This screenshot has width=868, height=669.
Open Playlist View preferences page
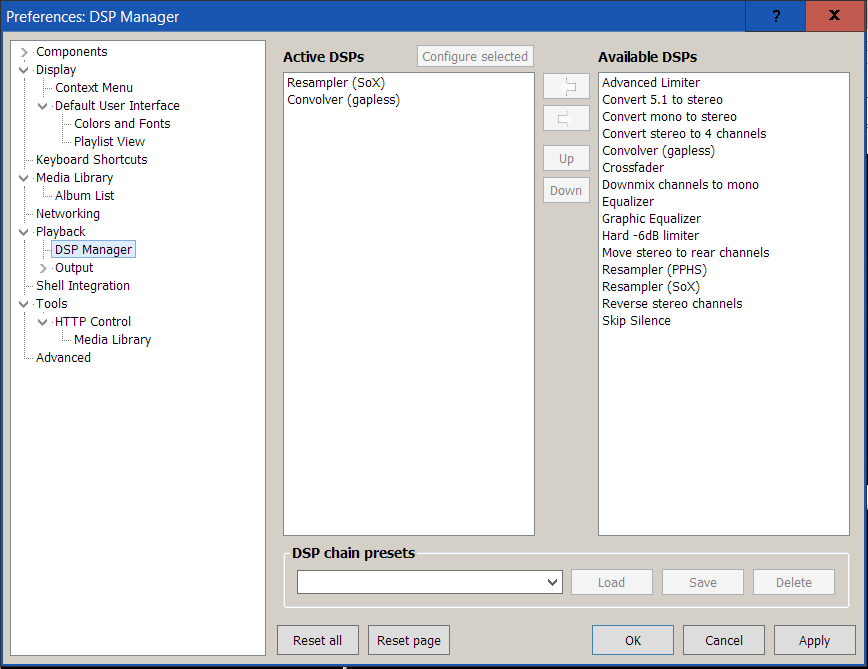point(109,142)
